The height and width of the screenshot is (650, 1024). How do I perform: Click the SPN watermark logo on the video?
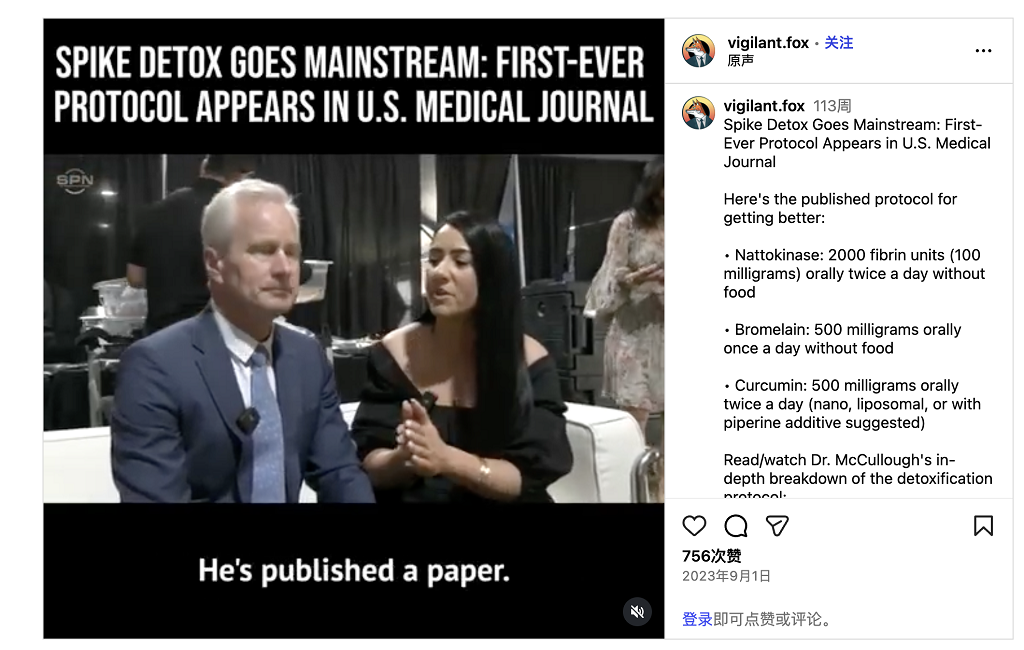75,181
